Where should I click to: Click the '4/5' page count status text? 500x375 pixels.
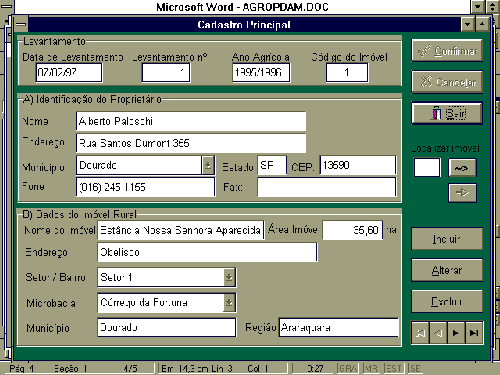[x=130, y=368]
